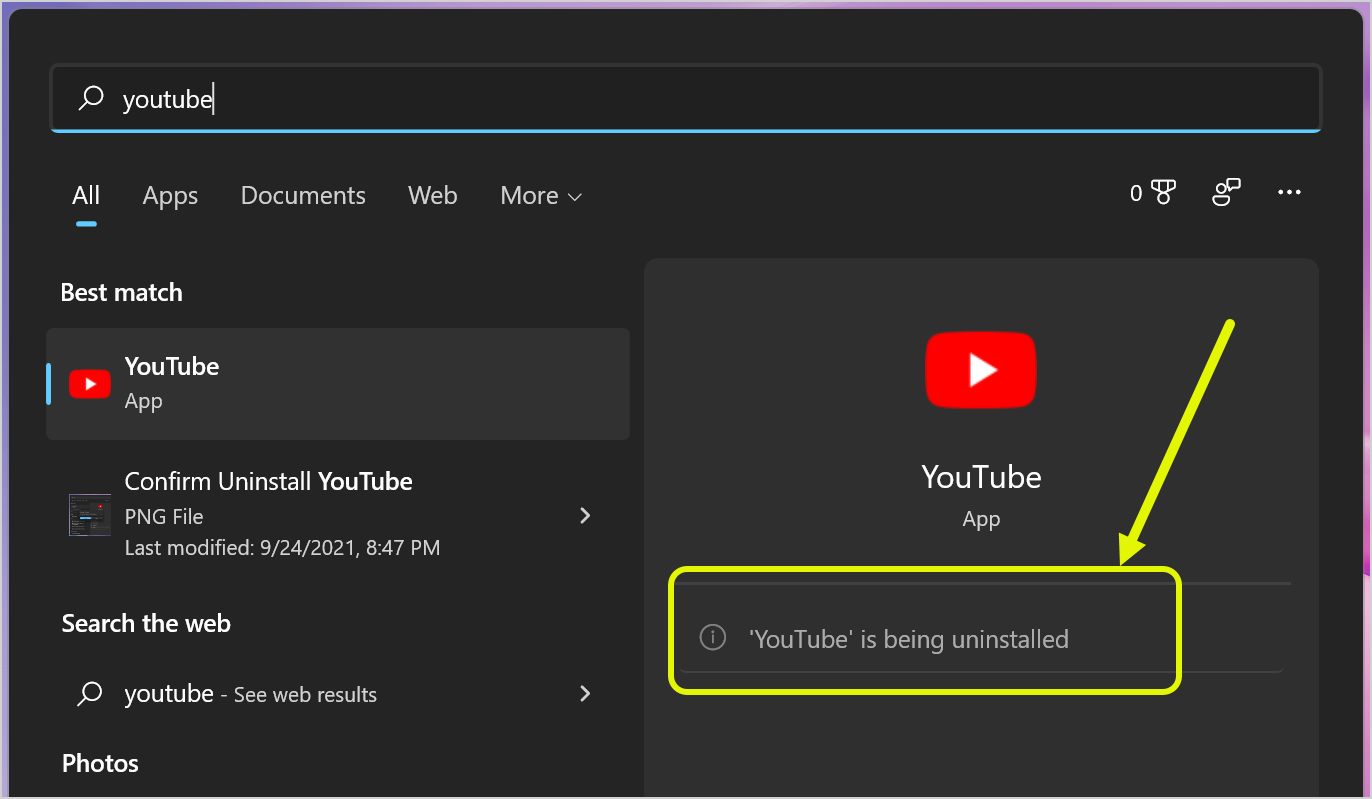Viewport: 1372px width, 799px height.
Task: Switch to the Documents filter tab
Action: [x=303, y=195]
